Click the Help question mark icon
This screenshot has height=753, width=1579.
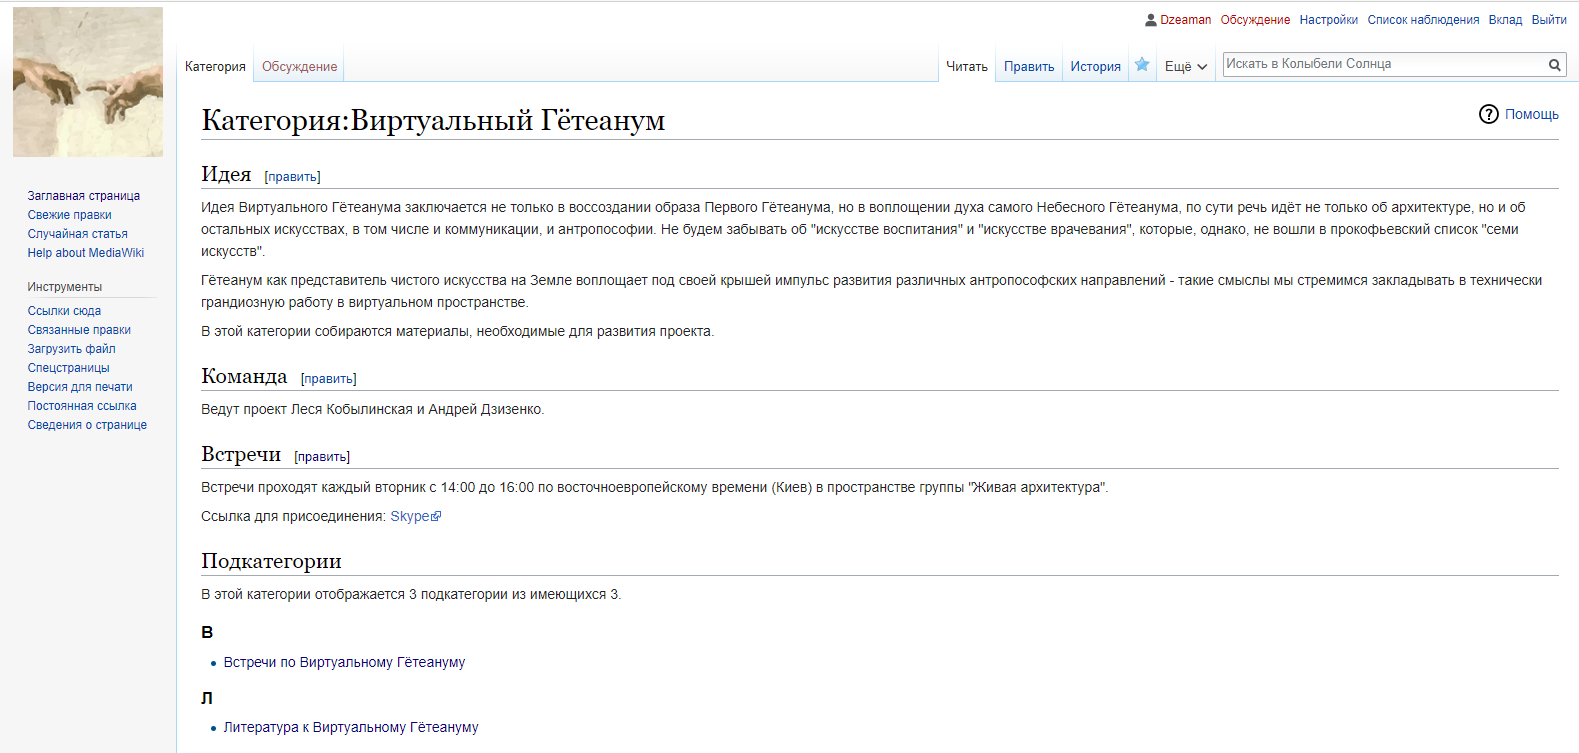point(1488,114)
